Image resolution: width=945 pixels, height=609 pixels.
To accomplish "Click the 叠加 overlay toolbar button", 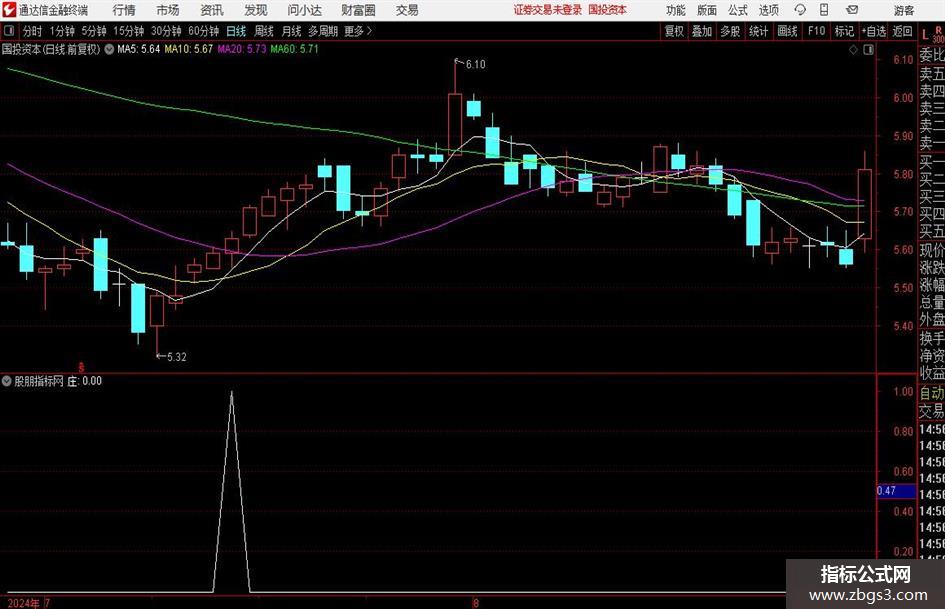I will coord(702,31).
